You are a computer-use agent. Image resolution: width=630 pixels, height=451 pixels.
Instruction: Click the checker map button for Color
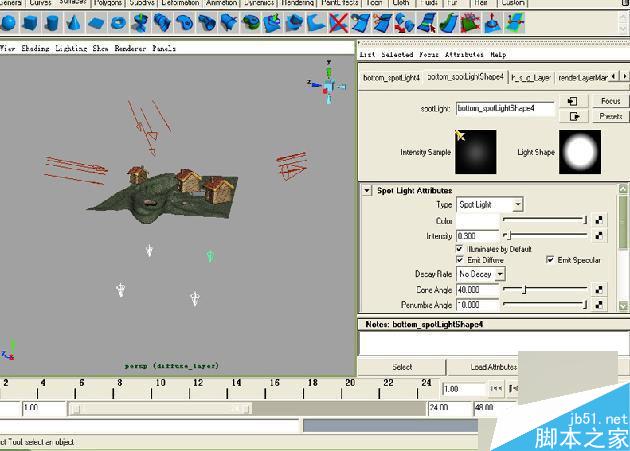[599, 220]
